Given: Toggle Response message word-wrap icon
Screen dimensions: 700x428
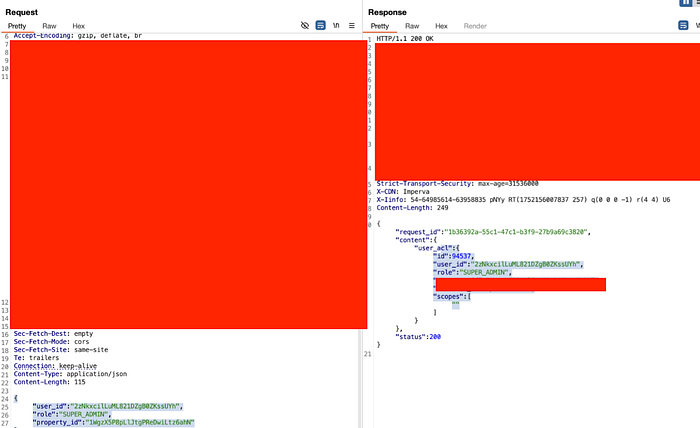Looking at the screenshot, I should click(x=683, y=25).
